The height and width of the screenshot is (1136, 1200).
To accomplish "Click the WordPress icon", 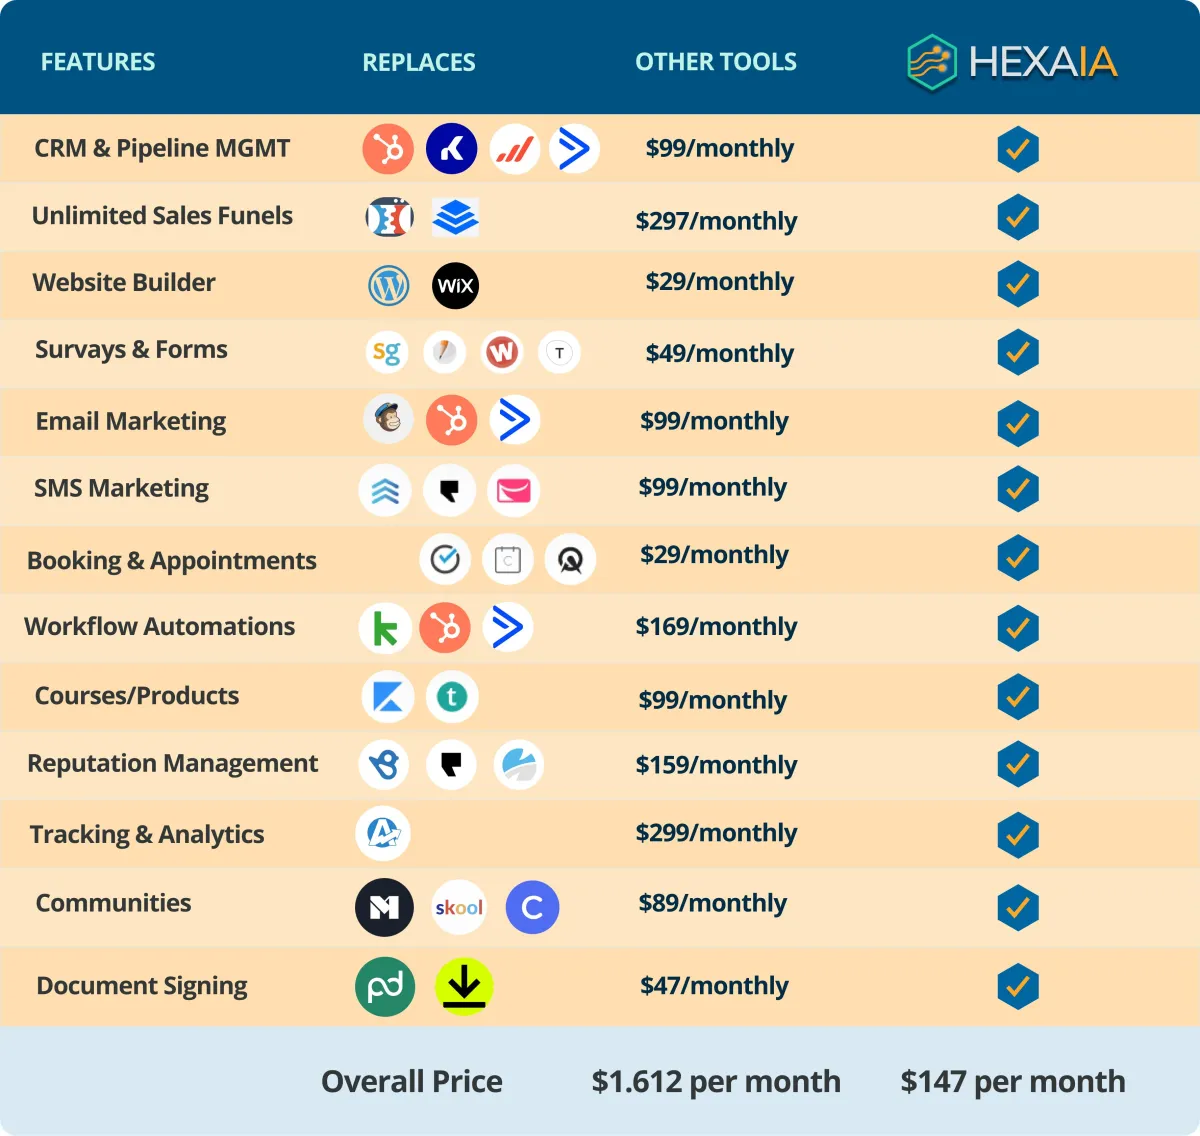I will click(x=389, y=286).
